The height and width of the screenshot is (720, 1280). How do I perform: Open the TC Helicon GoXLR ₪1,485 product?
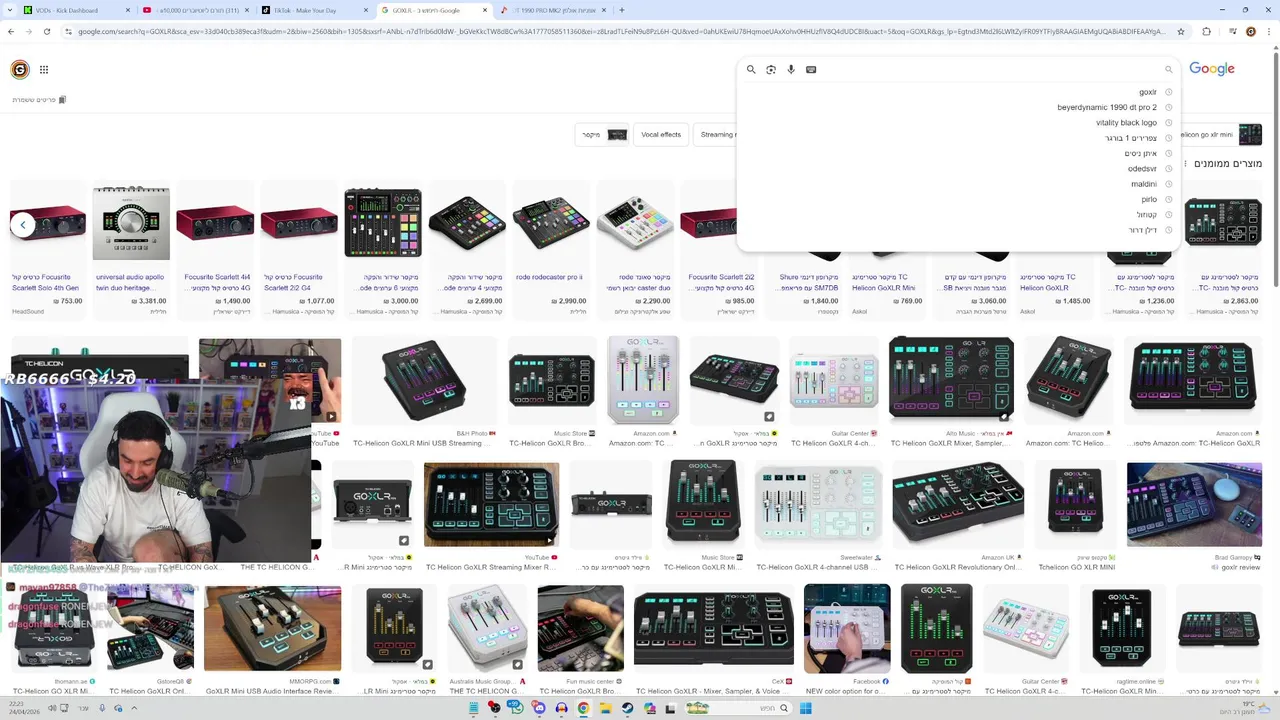click(x=1055, y=283)
